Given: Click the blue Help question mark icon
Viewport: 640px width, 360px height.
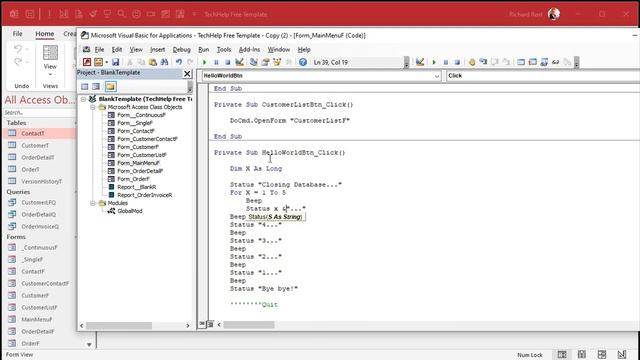Looking at the screenshot, I should [302, 62].
